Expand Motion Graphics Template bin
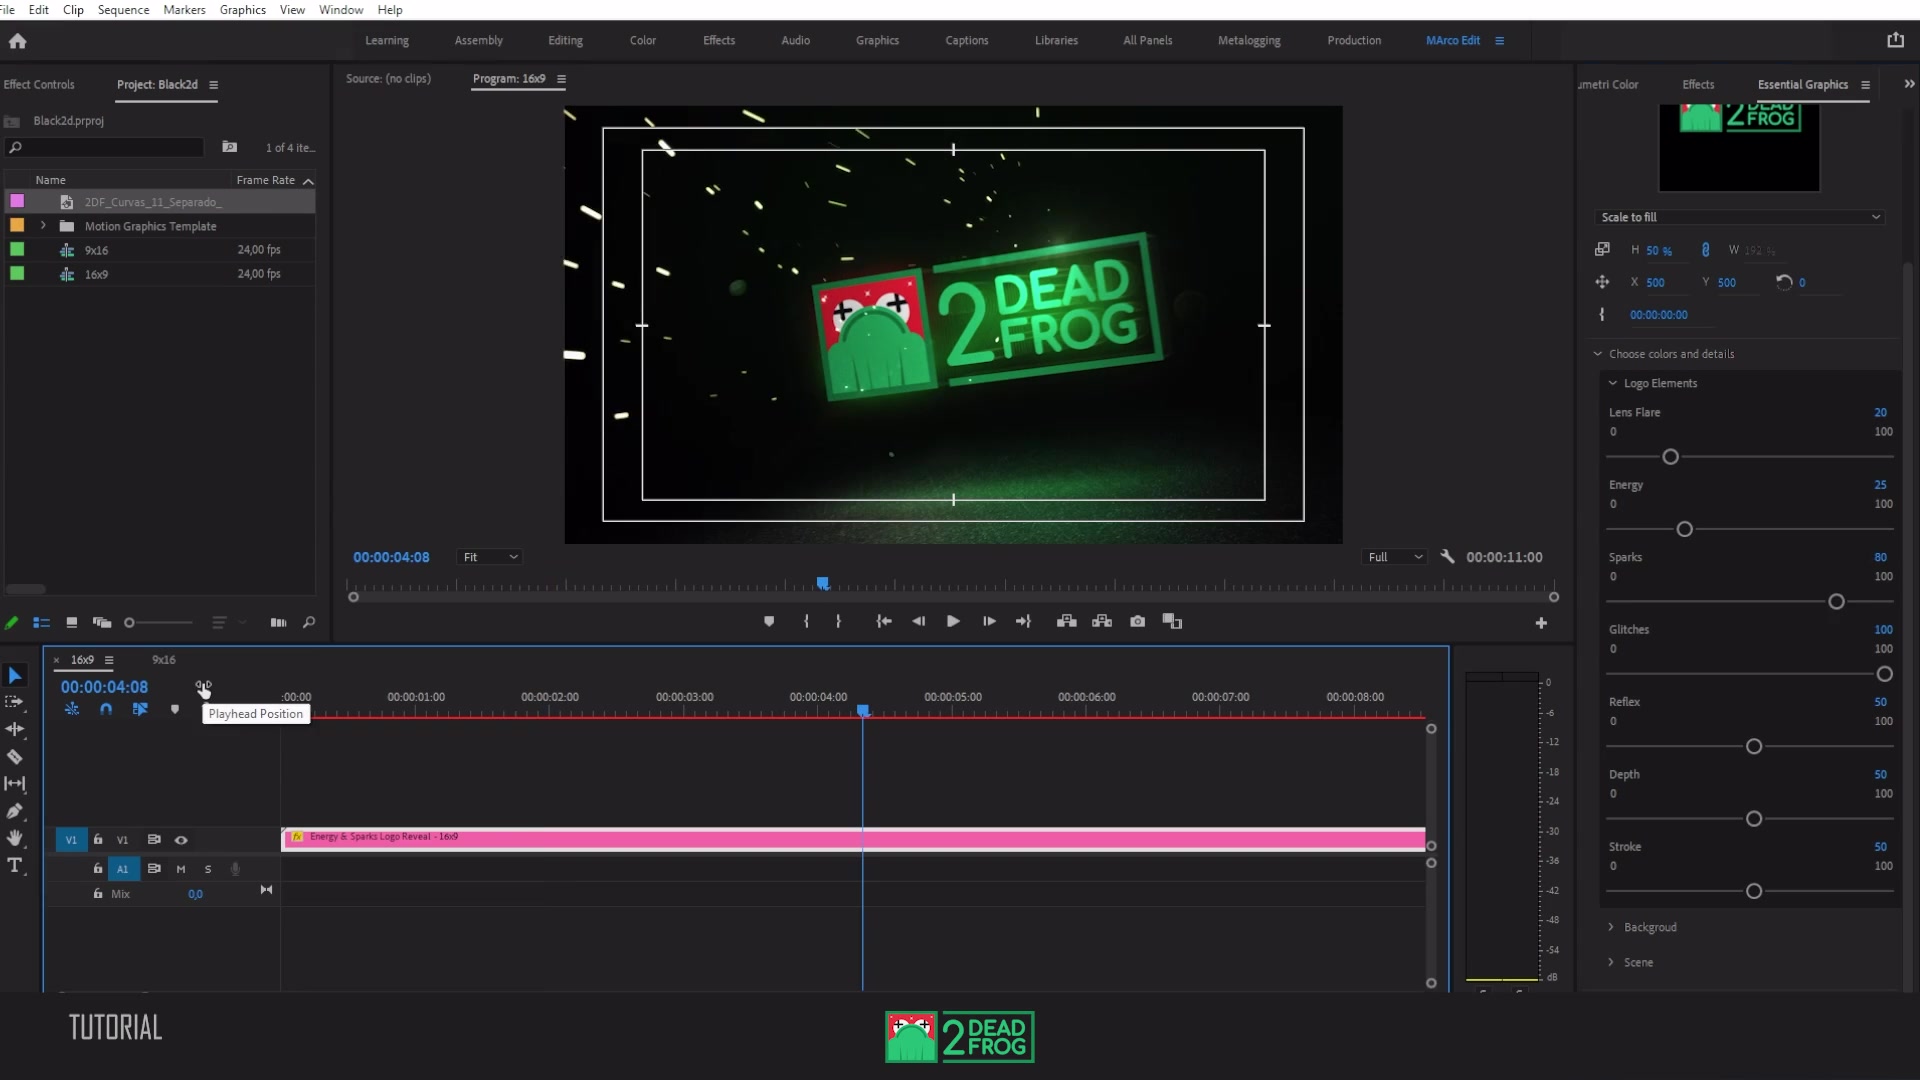The width and height of the screenshot is (1920, 1080). 43,226
